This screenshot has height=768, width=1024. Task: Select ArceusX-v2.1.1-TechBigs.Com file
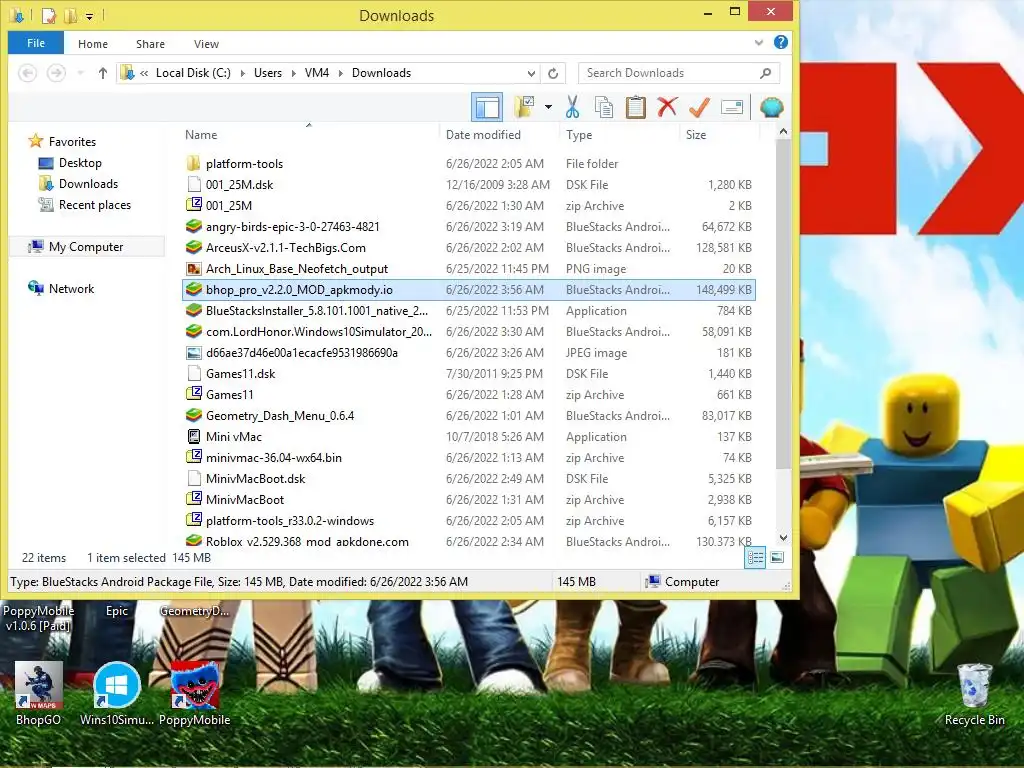pyautogui.click(x=285, y=248)
